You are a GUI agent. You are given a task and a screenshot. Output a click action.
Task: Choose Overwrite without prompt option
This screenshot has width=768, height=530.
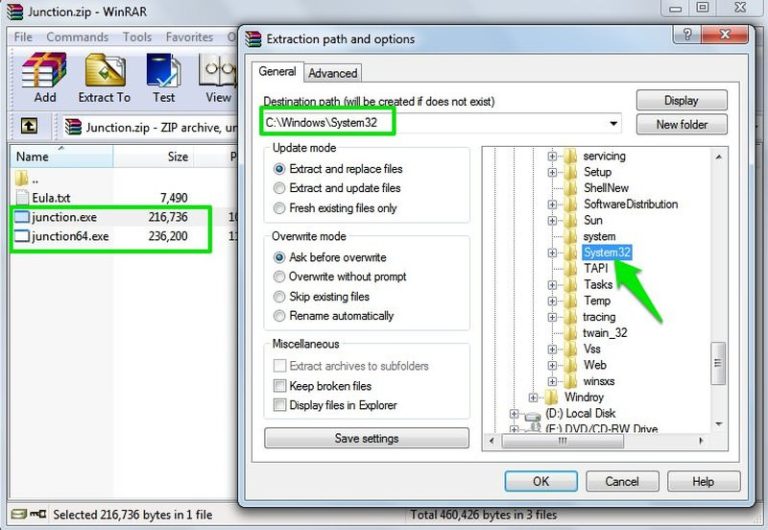pyautogui.click(x=340, y=277)
